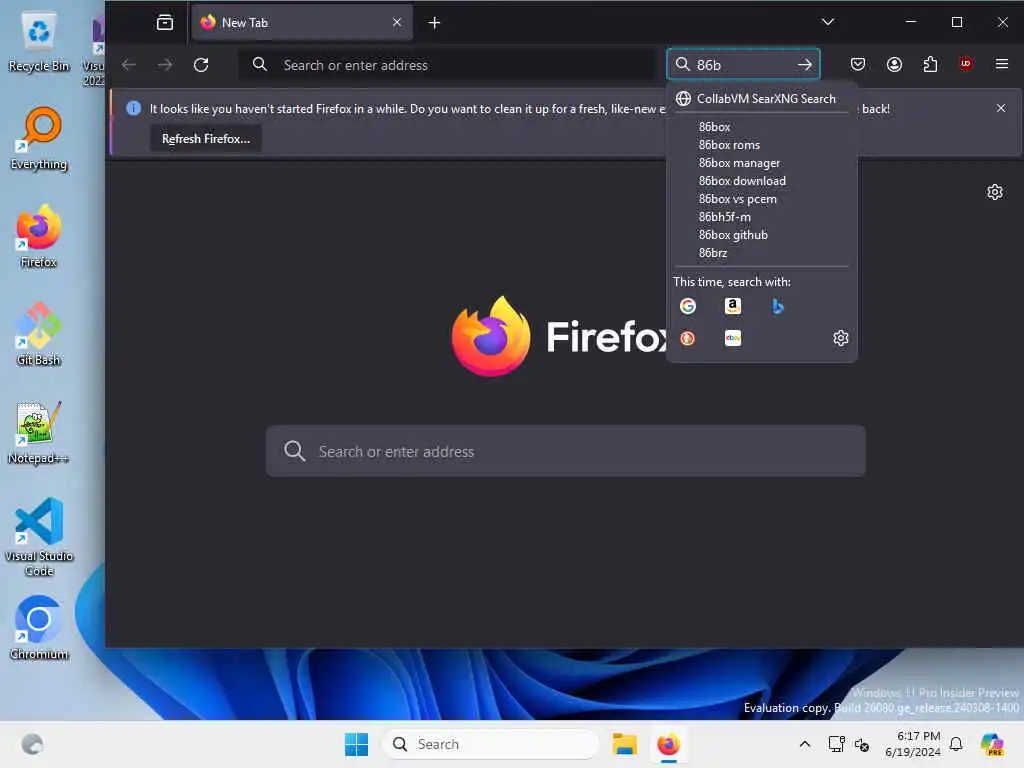Open Firefox View tab list icon
The width and height of the screenshot is (1024, 768).
(x=165, y=23)
